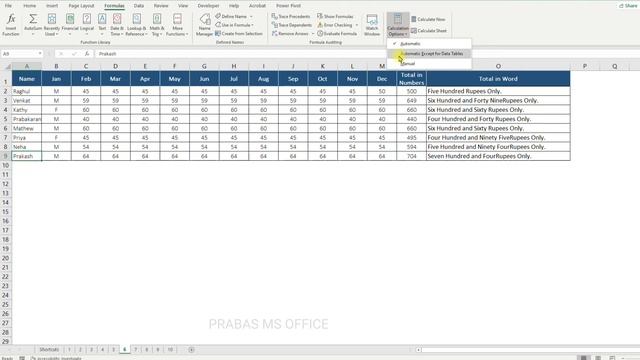Screen dimensions: 640x360
Task: Click Accessibility Investigate in status bar
Action: click(x=56, y=358)
